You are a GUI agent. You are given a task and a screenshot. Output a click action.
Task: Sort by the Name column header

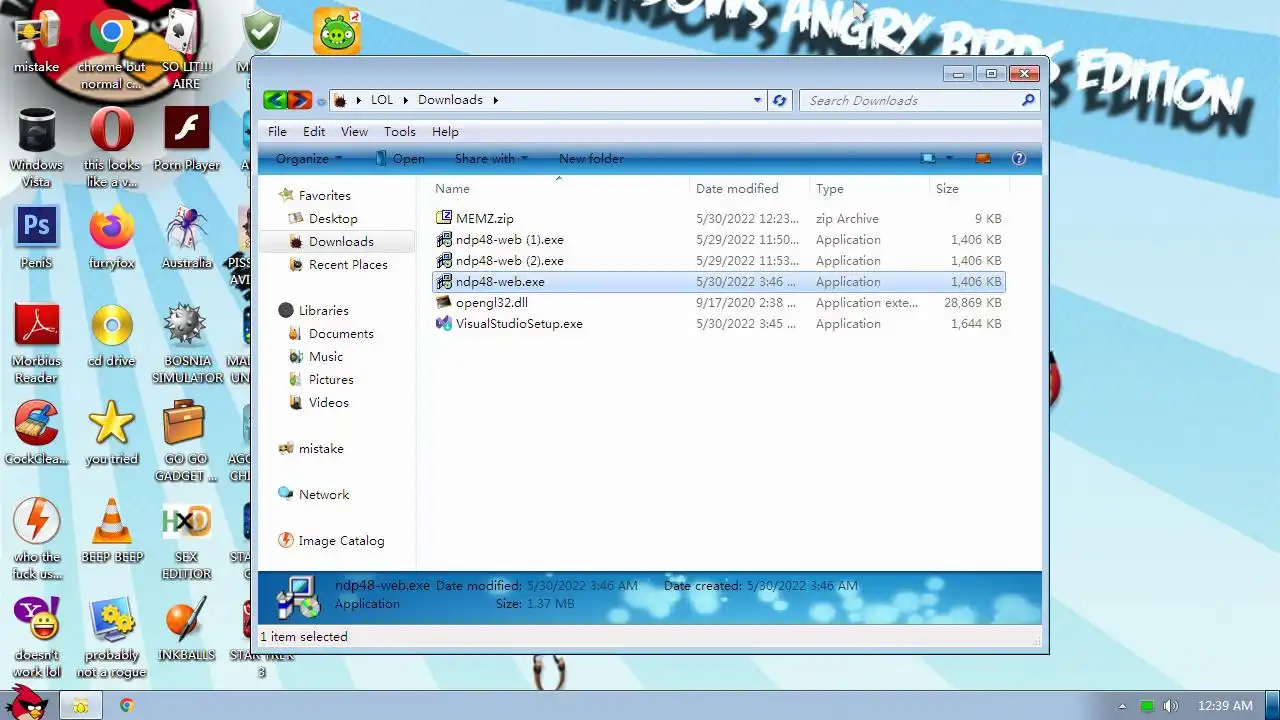(559, 188)
